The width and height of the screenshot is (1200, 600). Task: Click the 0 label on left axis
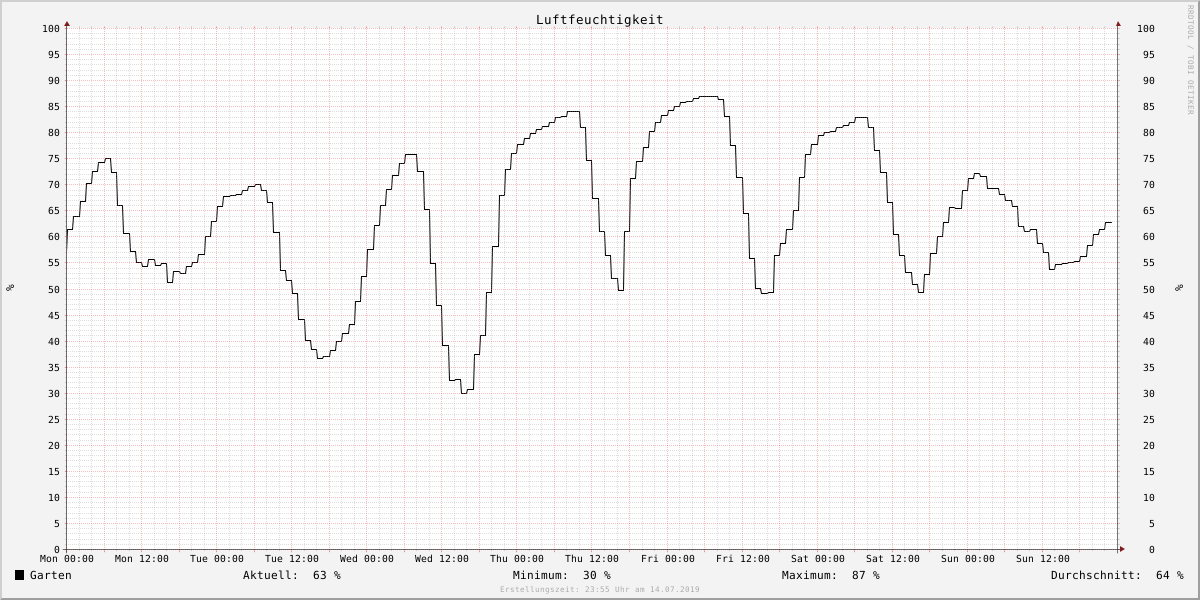pos(57,549)
